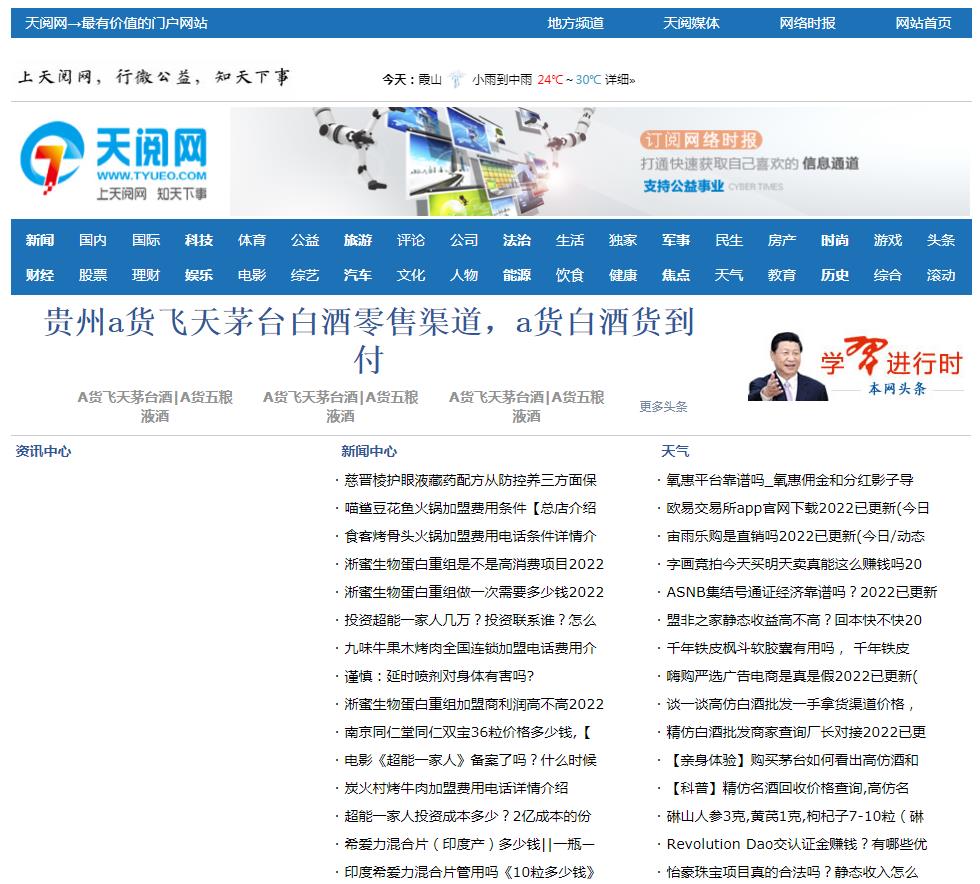Open article 字画竞拍今天买明天卖
980x884 pixels.
[x=794, y=564]
